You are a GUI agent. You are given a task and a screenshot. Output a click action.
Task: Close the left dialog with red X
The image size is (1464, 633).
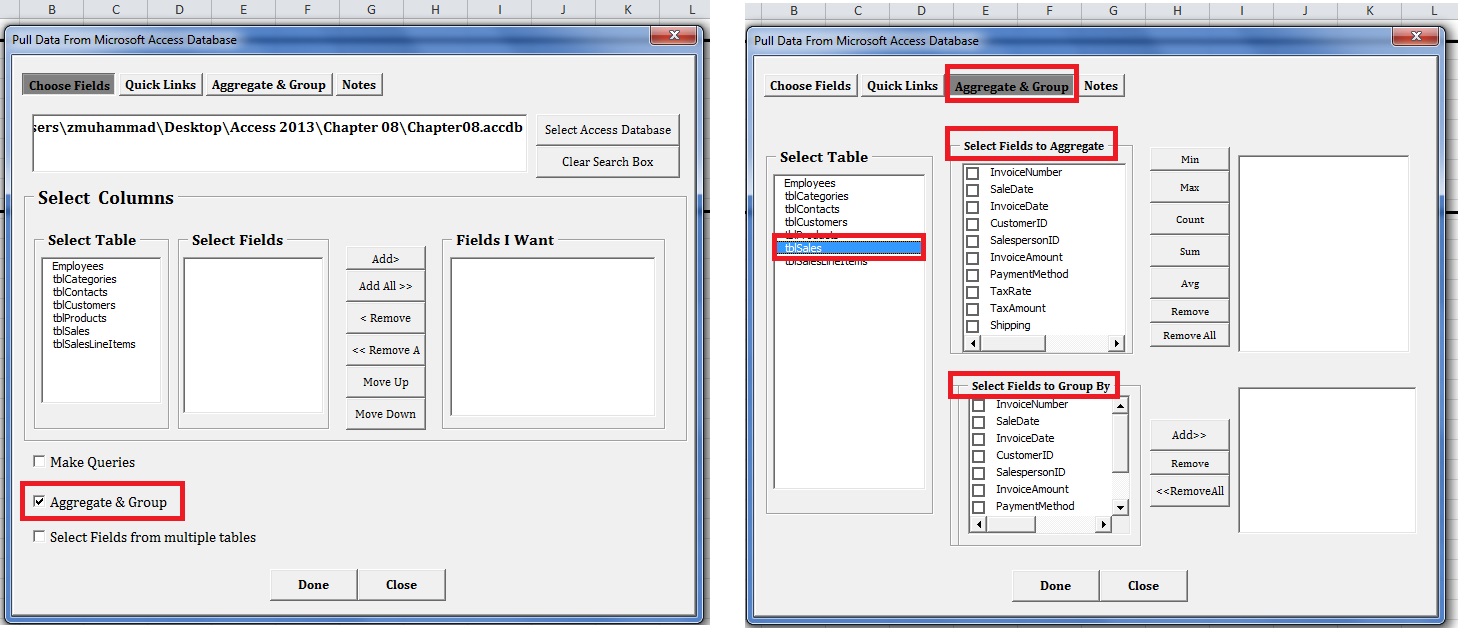673,35
